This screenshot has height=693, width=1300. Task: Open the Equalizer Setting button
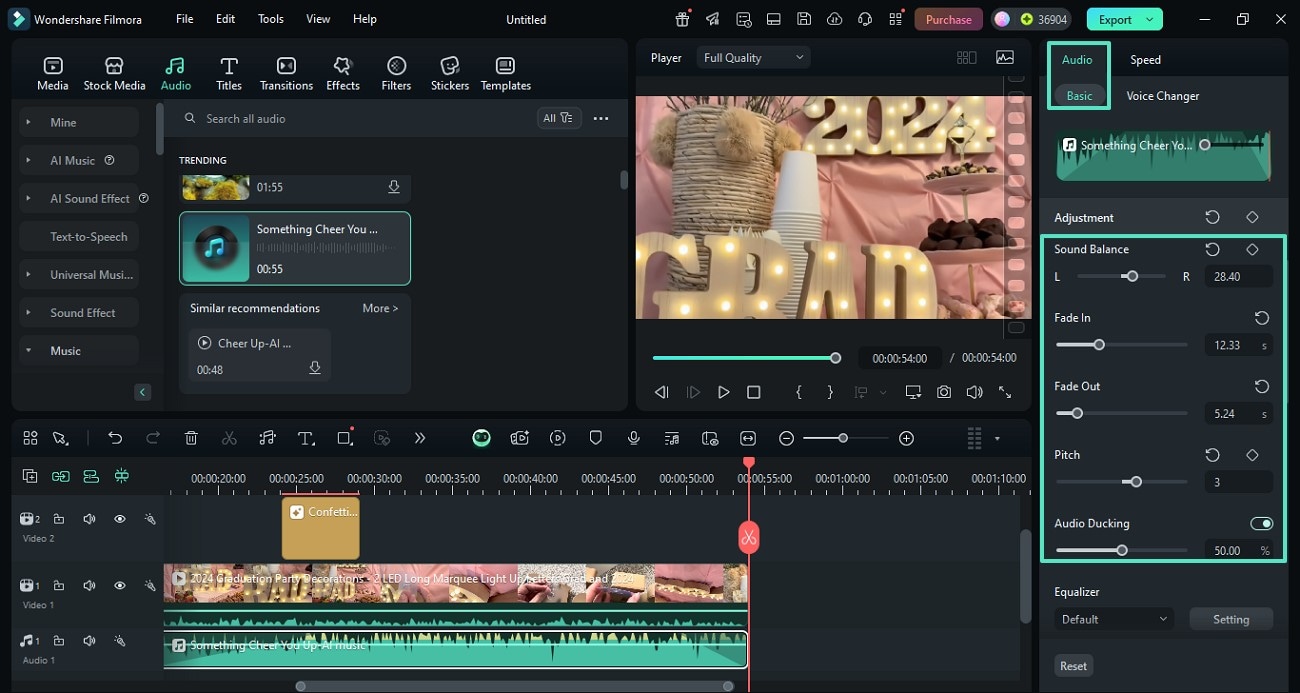tap(1231, 619)
